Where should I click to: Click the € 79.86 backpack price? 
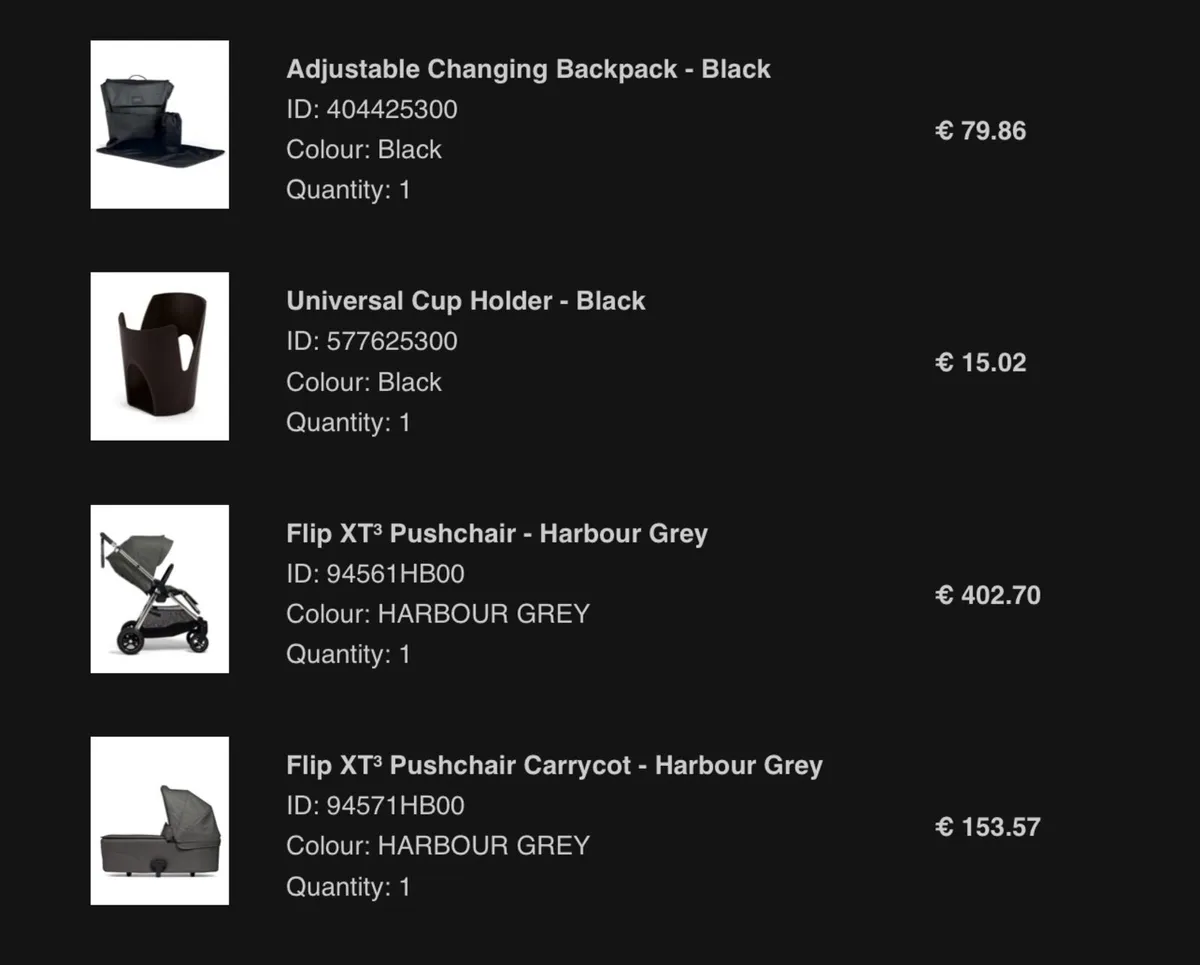click(980, 131)
